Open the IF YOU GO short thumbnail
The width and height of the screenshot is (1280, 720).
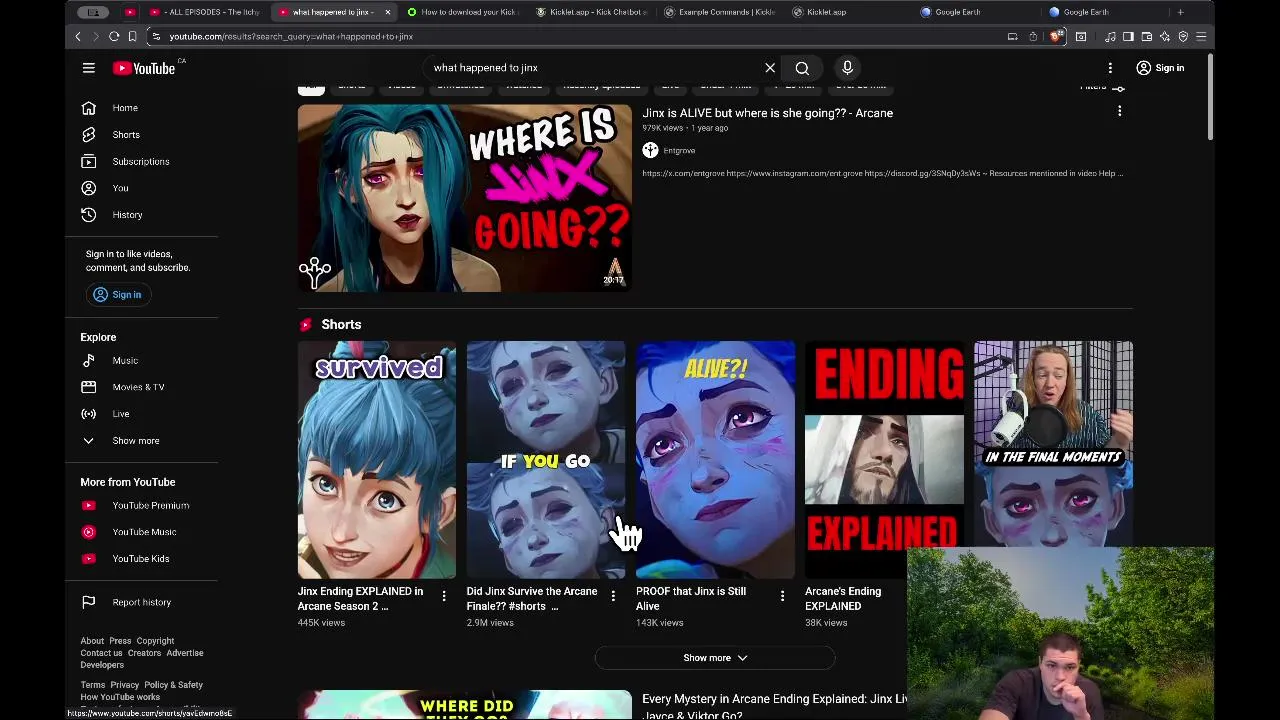[x=546, y=460]
